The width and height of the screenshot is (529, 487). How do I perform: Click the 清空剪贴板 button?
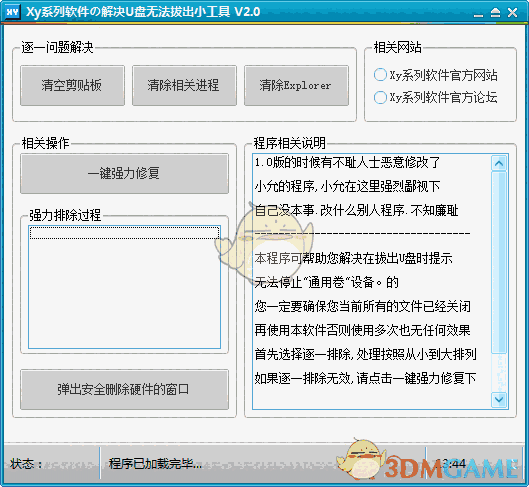(x=72, y=86)
